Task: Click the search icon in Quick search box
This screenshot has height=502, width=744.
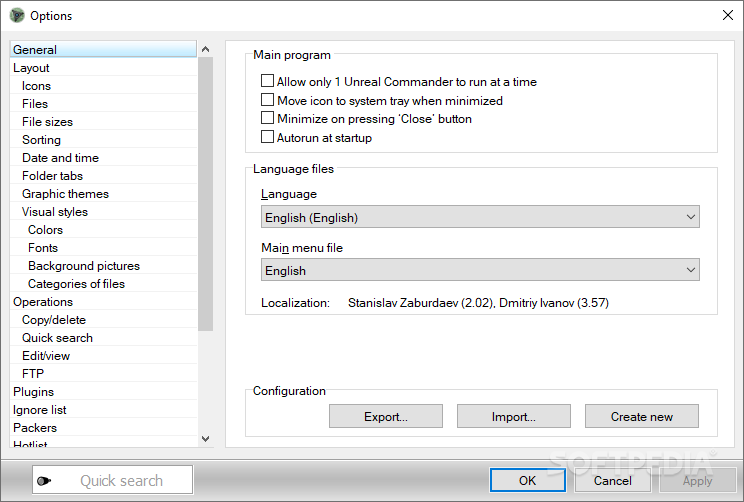Action: (44, 481)
